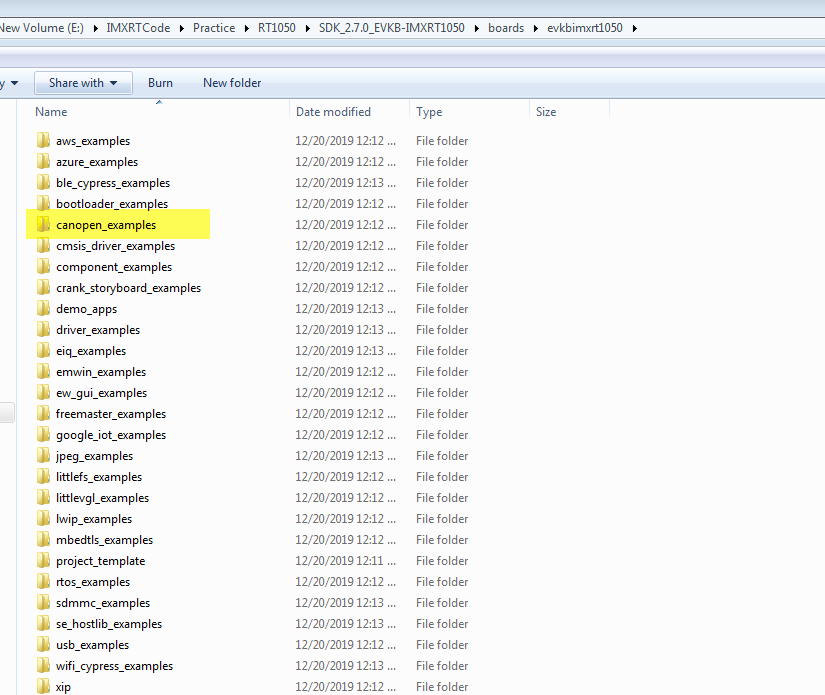Click the se_hostlib_examples folder icon
The image size is (825, 695).
44,624
